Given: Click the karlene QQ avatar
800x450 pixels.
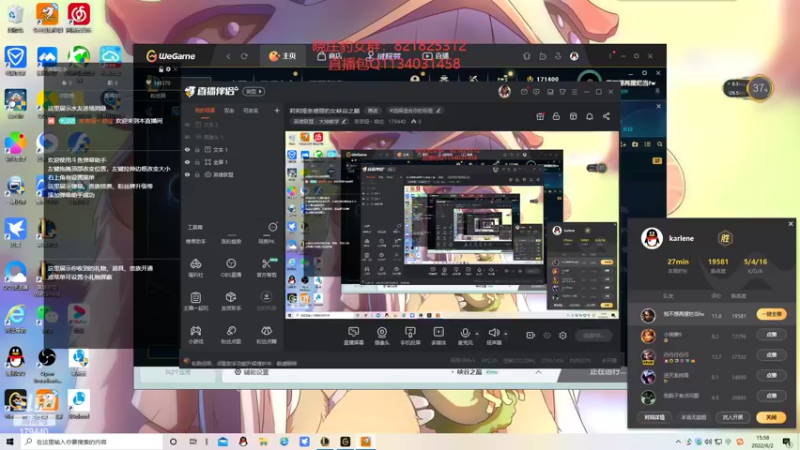Looking at the screenshot, I should pyautogui.click(x=652, y=238).
